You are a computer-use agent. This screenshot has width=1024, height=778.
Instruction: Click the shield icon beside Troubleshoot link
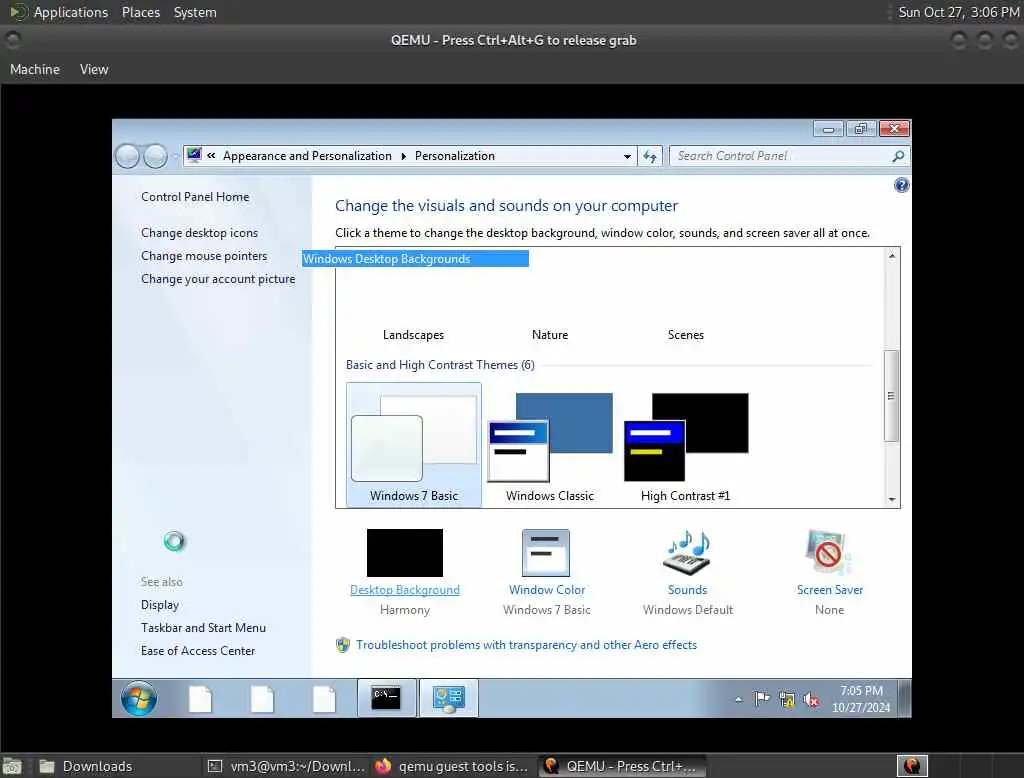tap(343, 645)
